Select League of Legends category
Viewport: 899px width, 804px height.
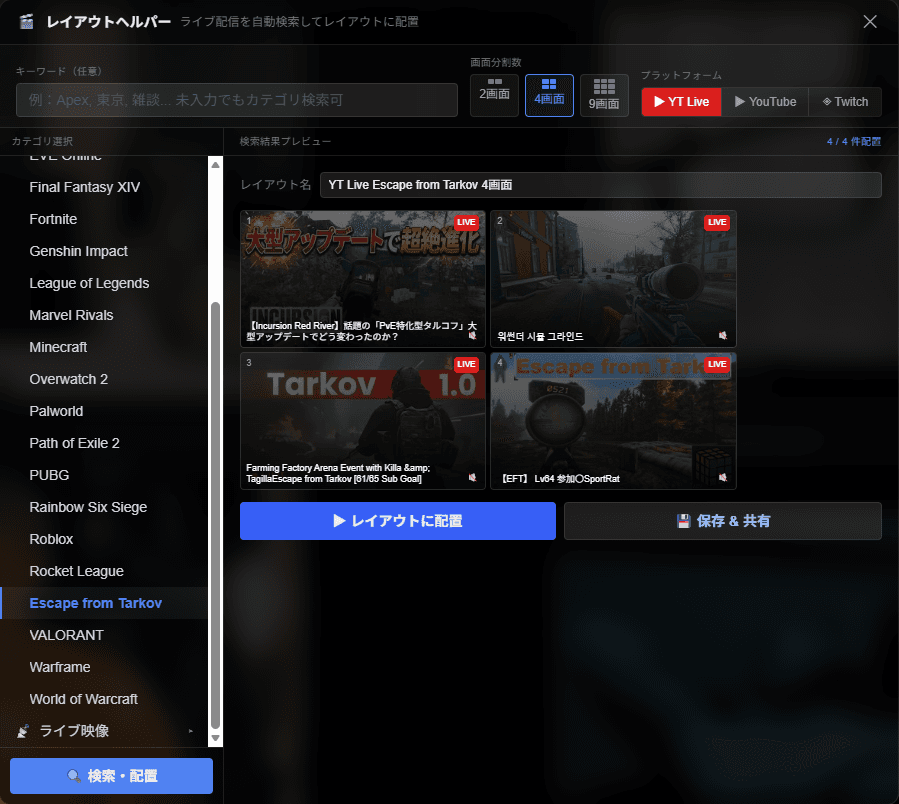104,283
